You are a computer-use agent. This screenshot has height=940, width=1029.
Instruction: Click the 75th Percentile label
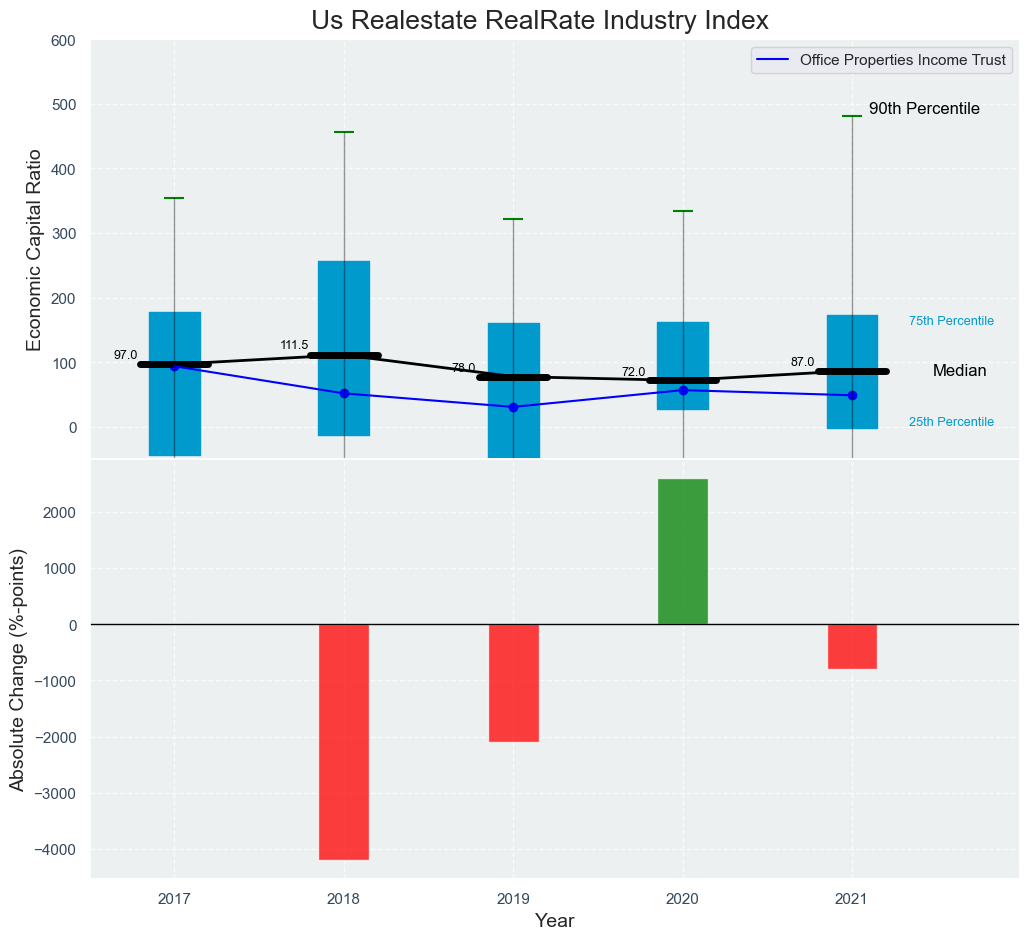pos(951,321)
